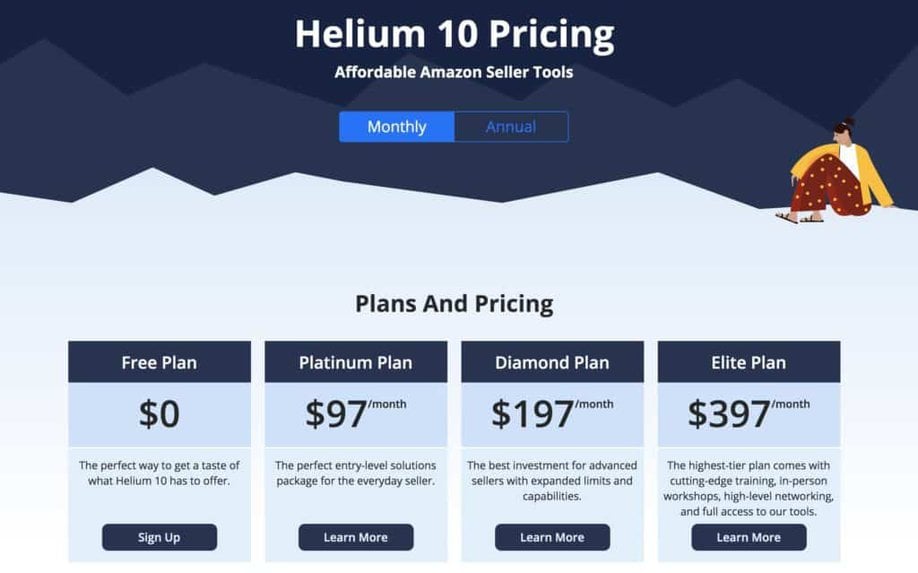The width and height of the screenshot is (918, 573).
Task: Click Sign Up under Free Plan
Action: (x=159, y=537)
